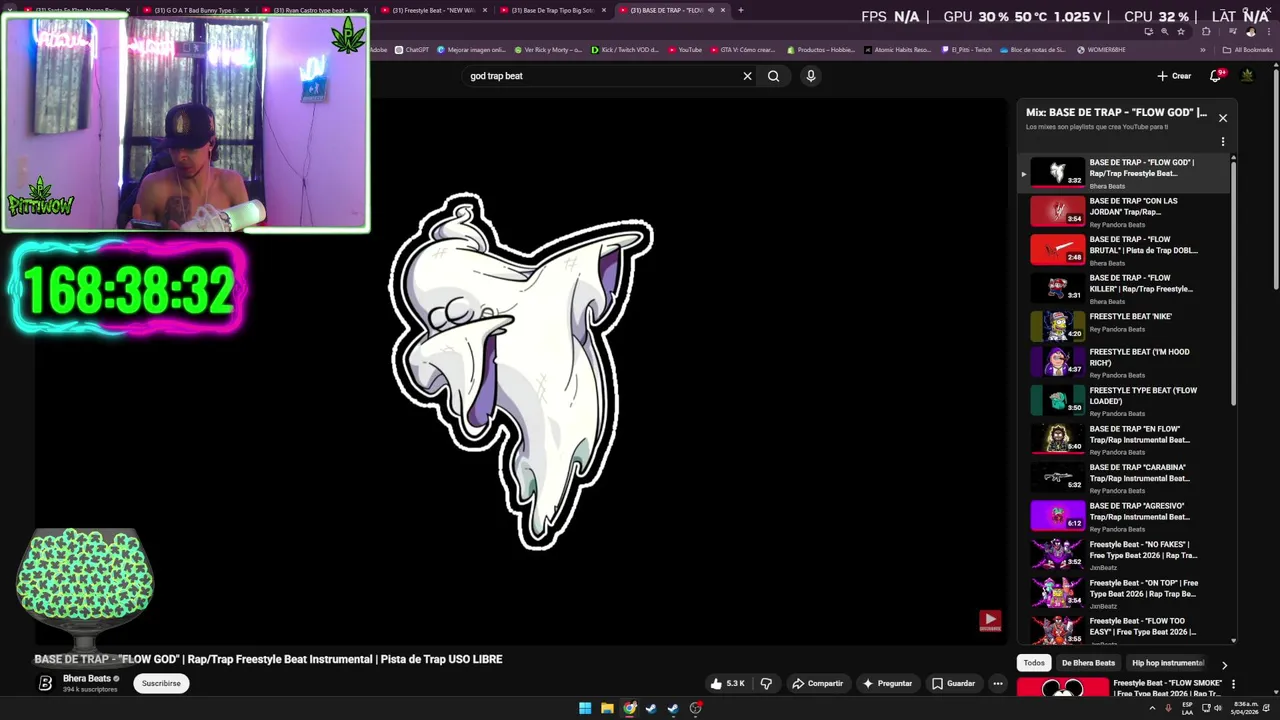Screen dimensions: 1280x720
Task: Open the YouTube account avatar menu
Action: (x=1247, y=76)
